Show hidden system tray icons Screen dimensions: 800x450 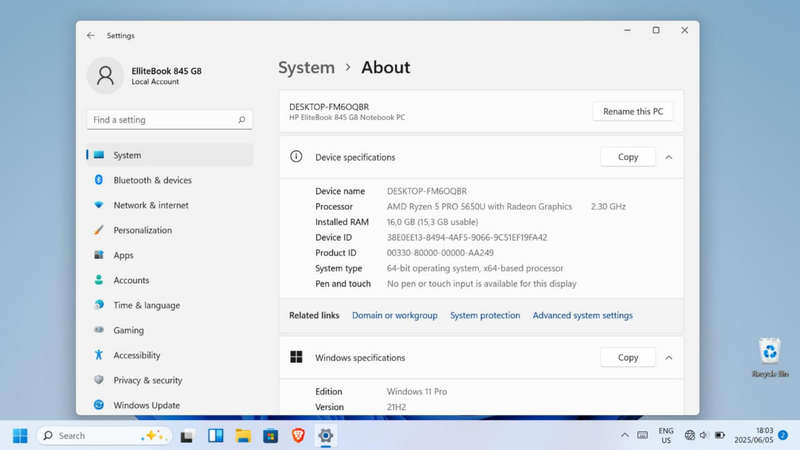[x=624, y=435]
